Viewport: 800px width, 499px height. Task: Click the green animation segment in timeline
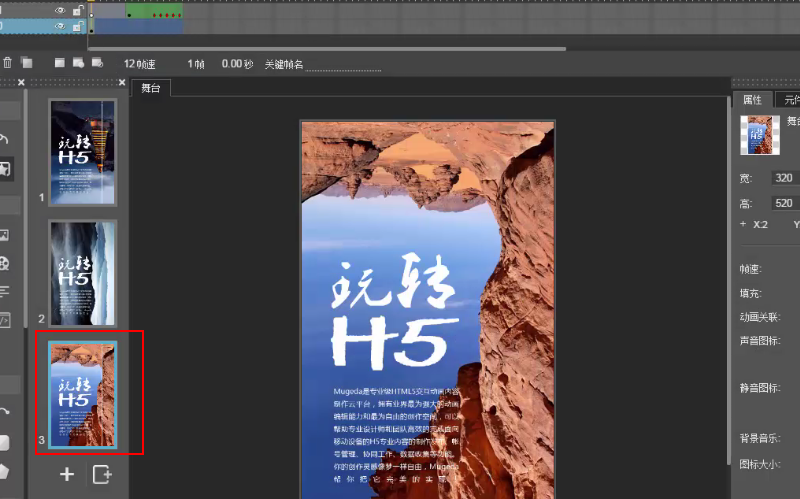[x=154, y=10]
